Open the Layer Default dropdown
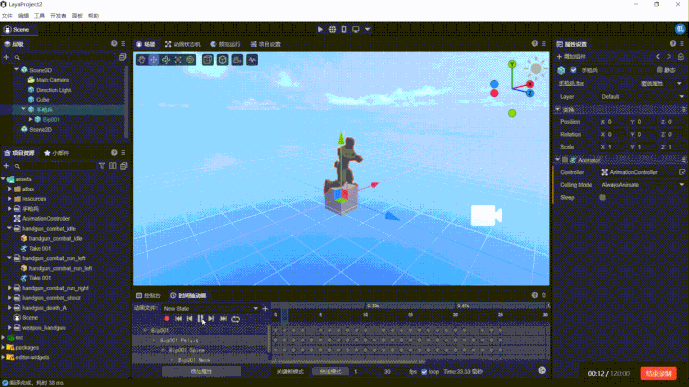This screenshot has width=689, height=387. point(642,97)
